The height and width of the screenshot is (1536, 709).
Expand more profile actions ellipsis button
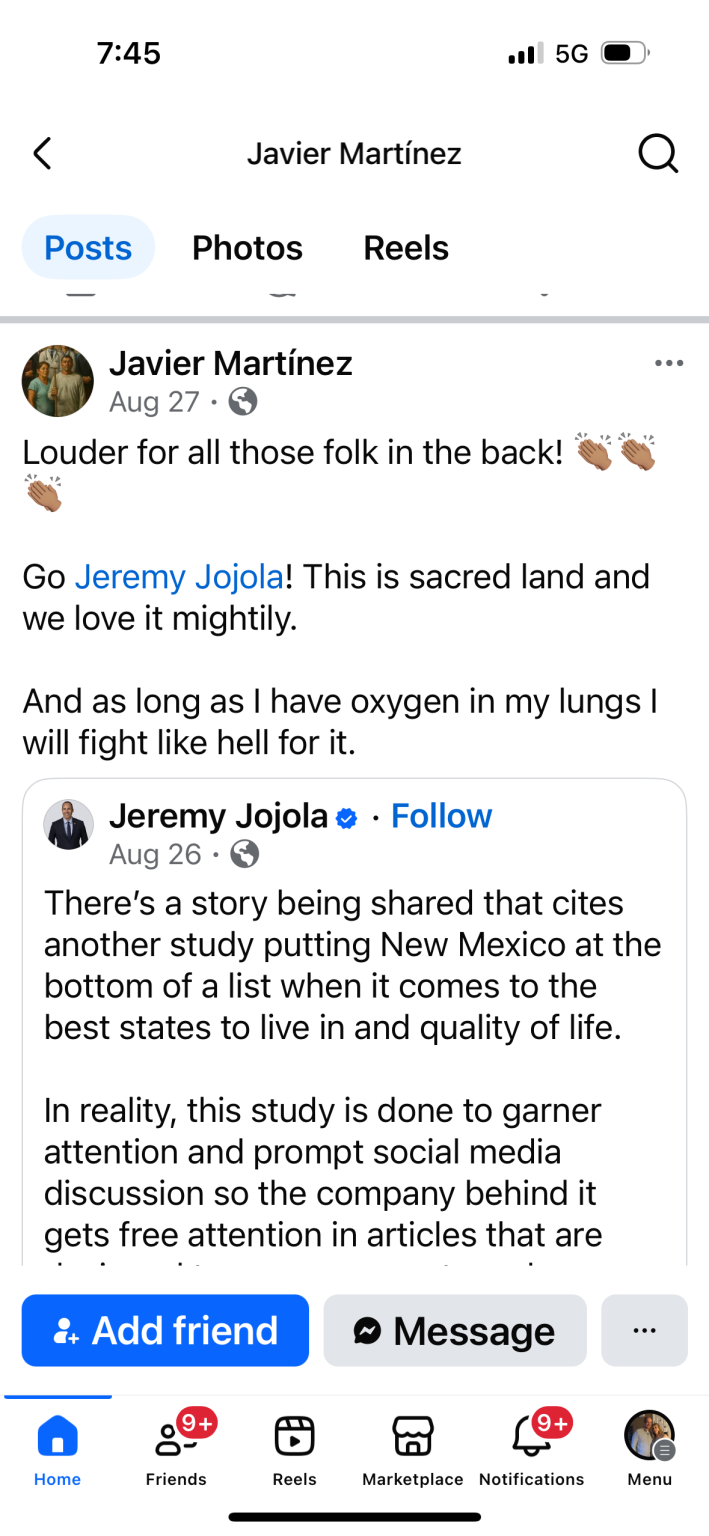[644, 1330]
